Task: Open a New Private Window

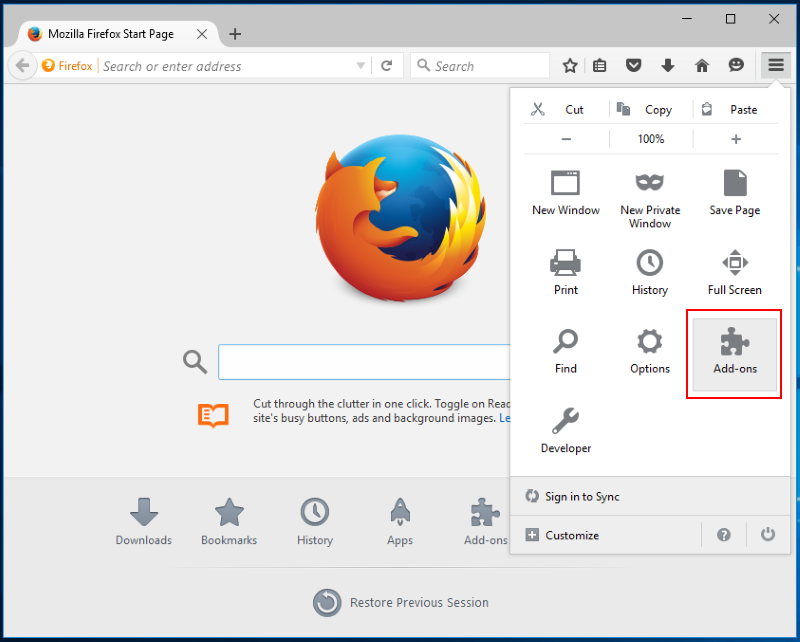Action: coord(650,199)
